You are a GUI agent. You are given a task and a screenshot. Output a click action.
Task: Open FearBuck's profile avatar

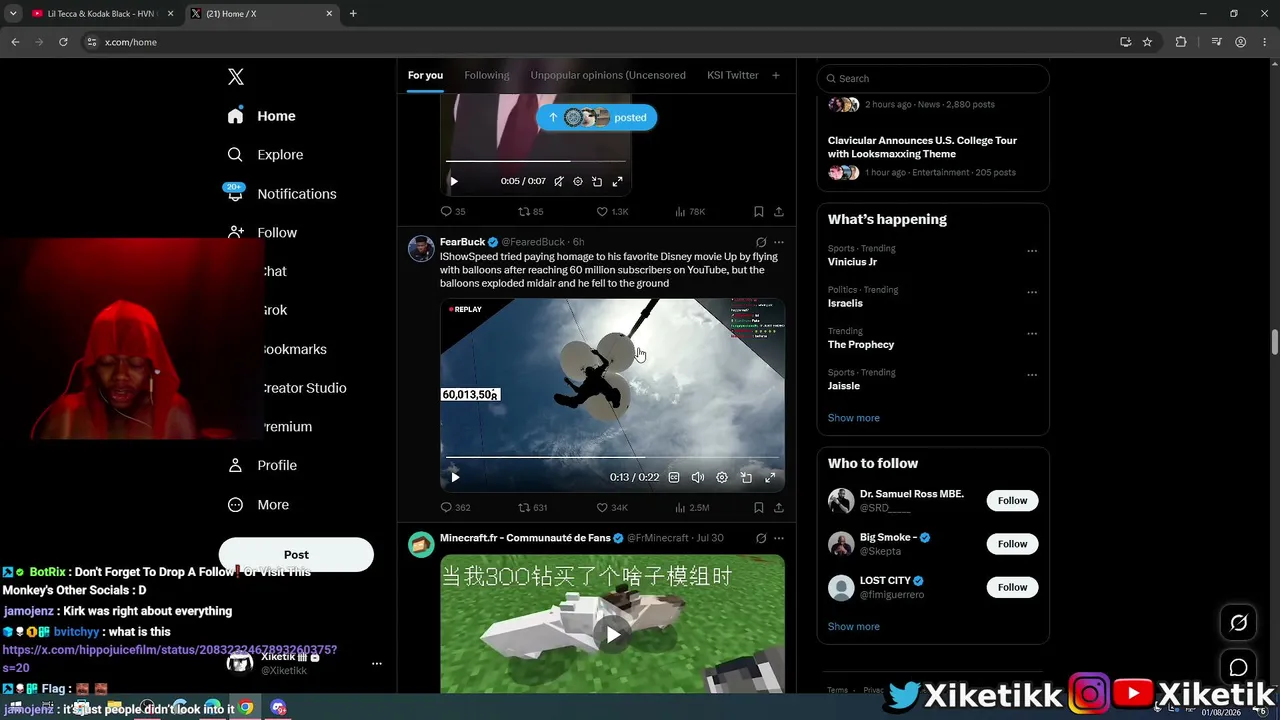421,249
